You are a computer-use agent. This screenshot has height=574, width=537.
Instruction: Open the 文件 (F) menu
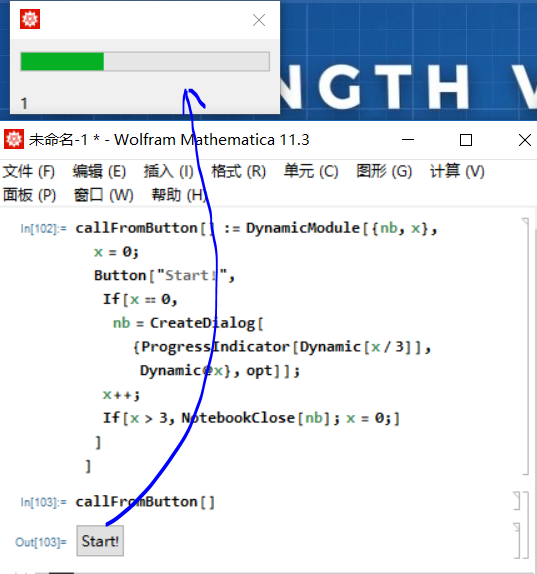point(29,171)
